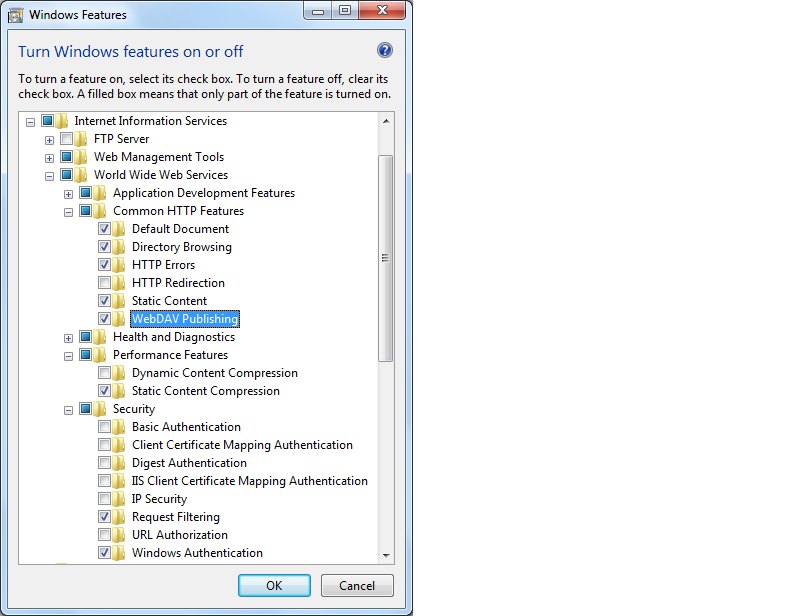
Task: Dismiss the dialog with Cancel
Action: (x=357, y=586)
